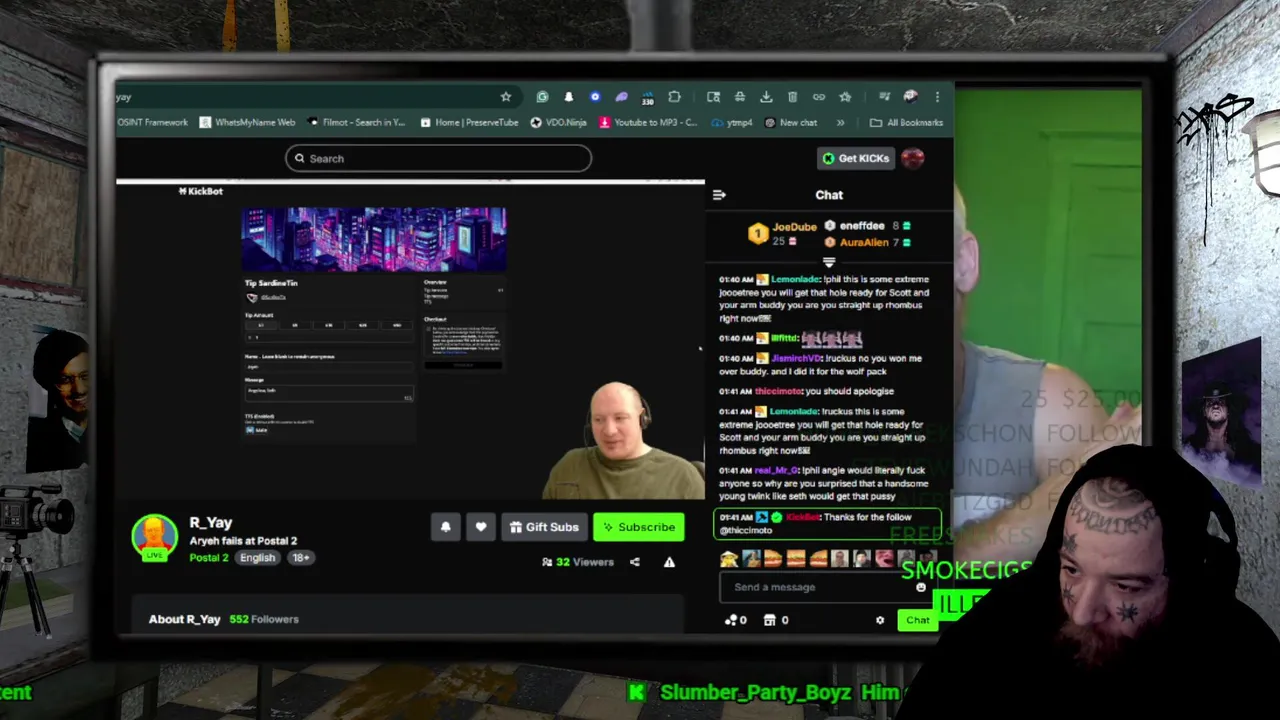Open the Postal 2 category link
Image resolution: width=1280 pixels, height=720 pixels.
(x=209, y=557)
